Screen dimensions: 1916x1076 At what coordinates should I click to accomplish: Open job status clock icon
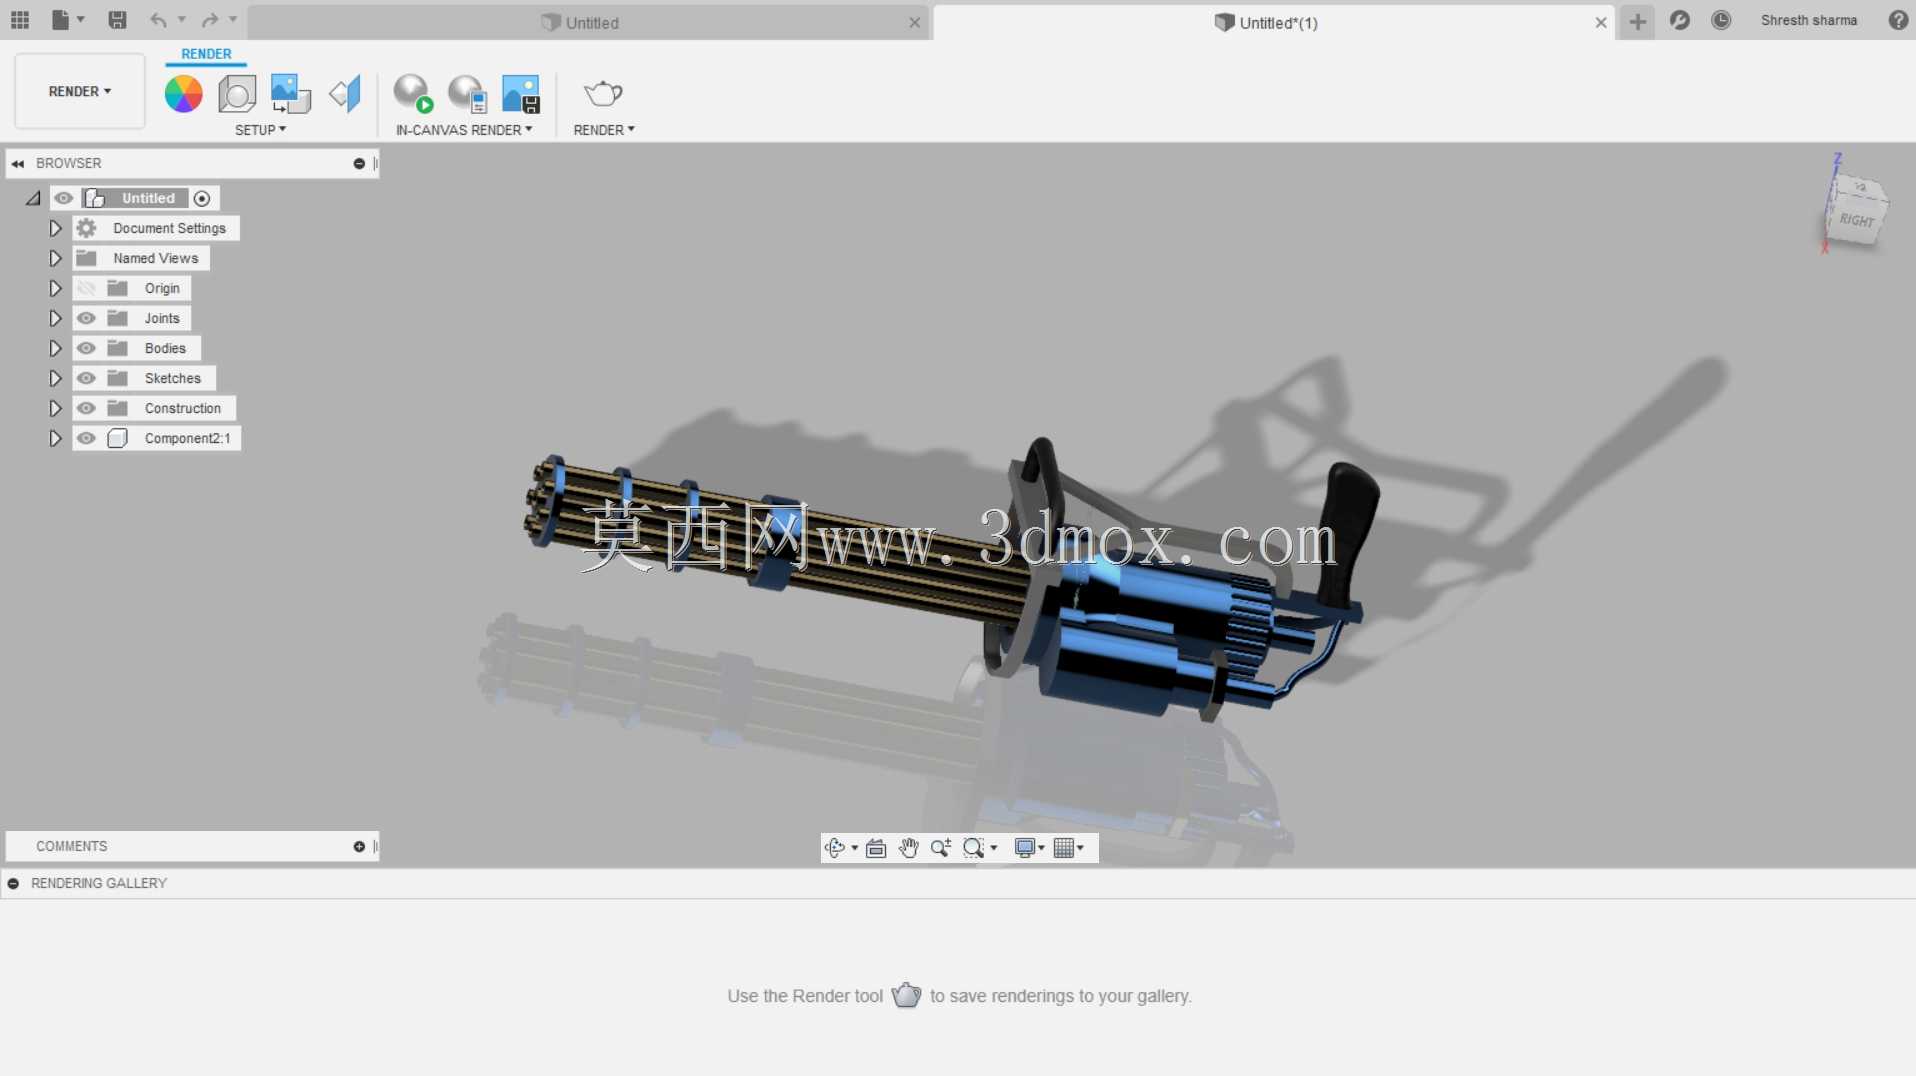click(1721, 20)
